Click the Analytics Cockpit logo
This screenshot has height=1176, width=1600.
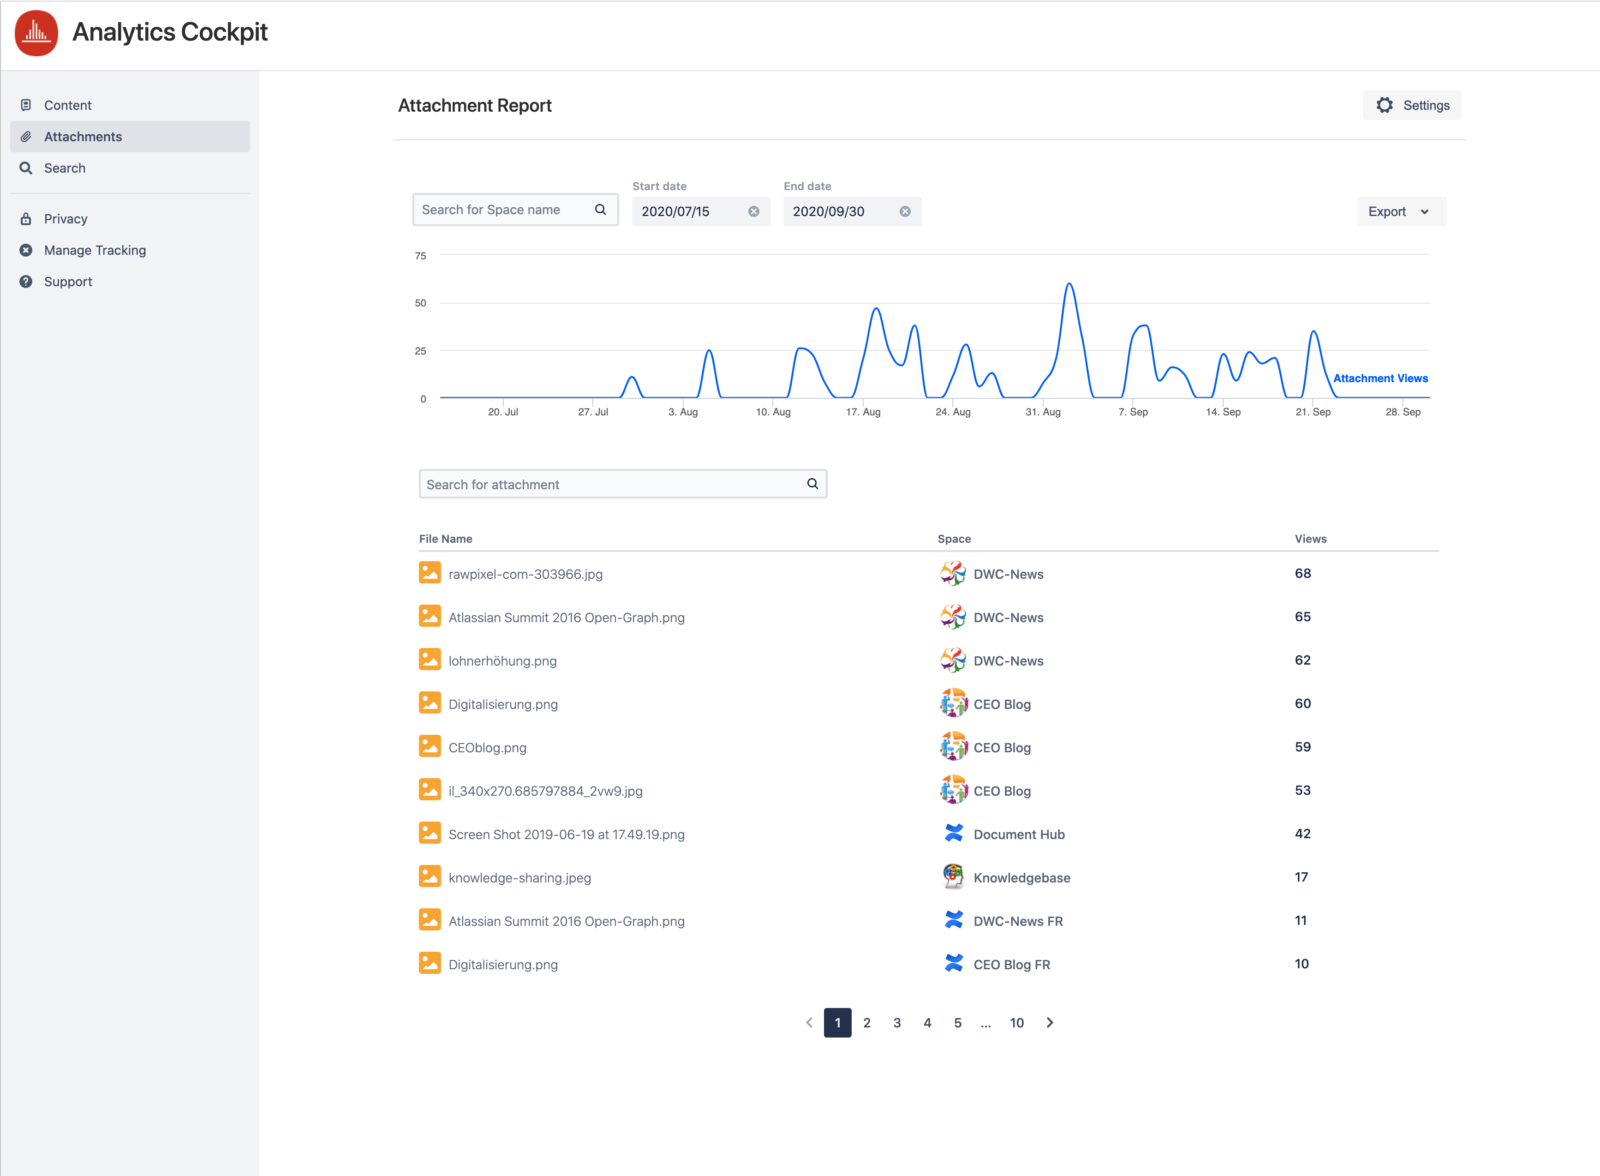(36, 32)
